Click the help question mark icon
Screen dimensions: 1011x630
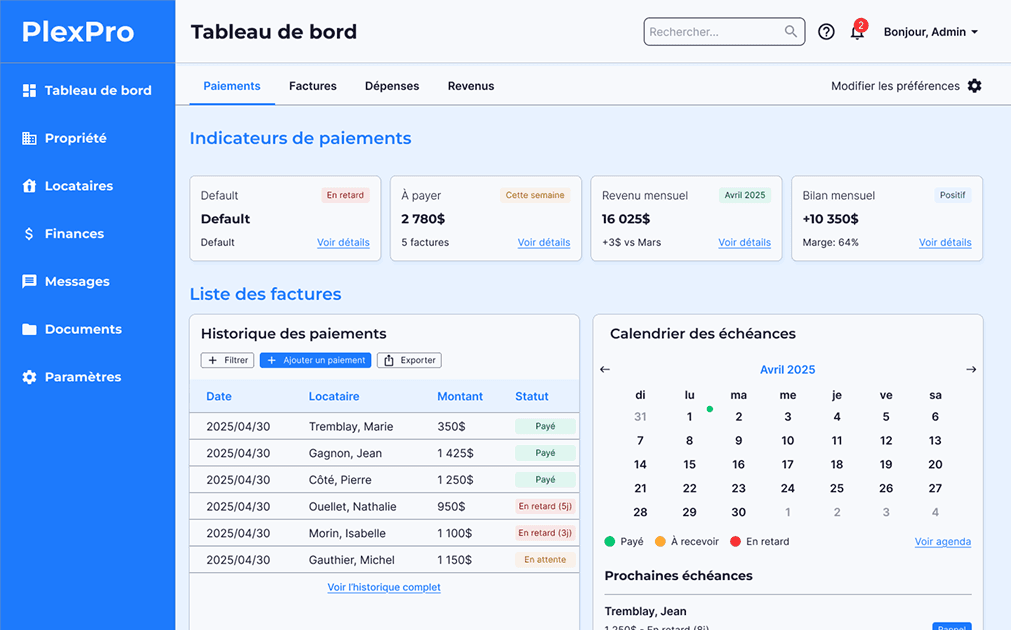[825, 31]
